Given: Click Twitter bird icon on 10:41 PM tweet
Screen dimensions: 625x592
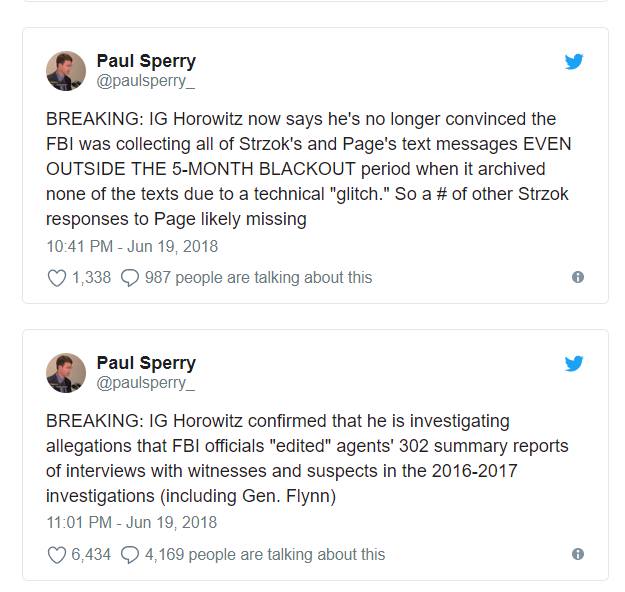Looking at the screenshot, I should 573,61.
